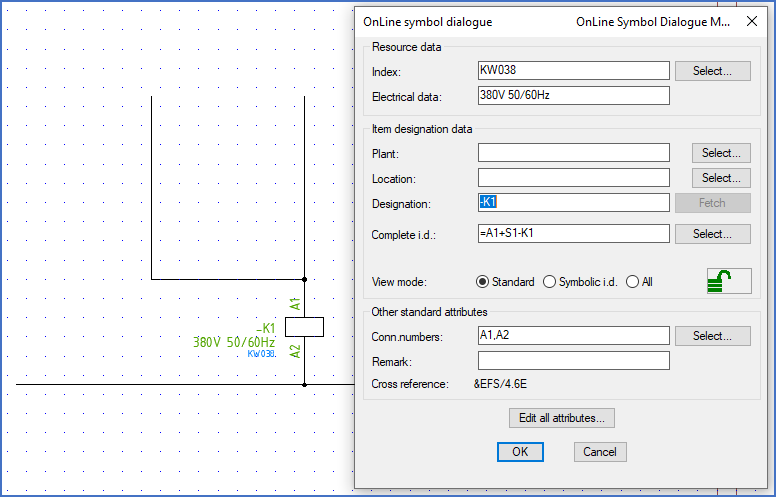Click the 380V 50/60Hz label on schematic

tap(234, 342)
